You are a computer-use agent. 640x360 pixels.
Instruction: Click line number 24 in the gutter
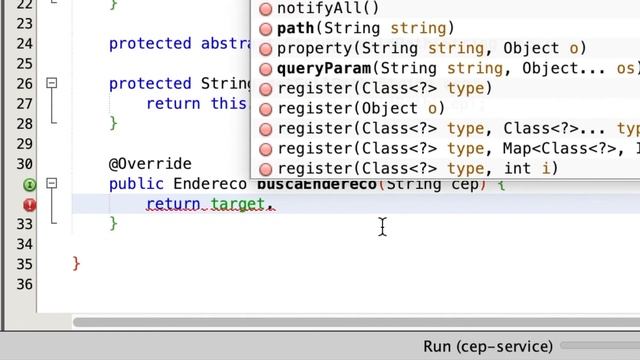[24, 43]
